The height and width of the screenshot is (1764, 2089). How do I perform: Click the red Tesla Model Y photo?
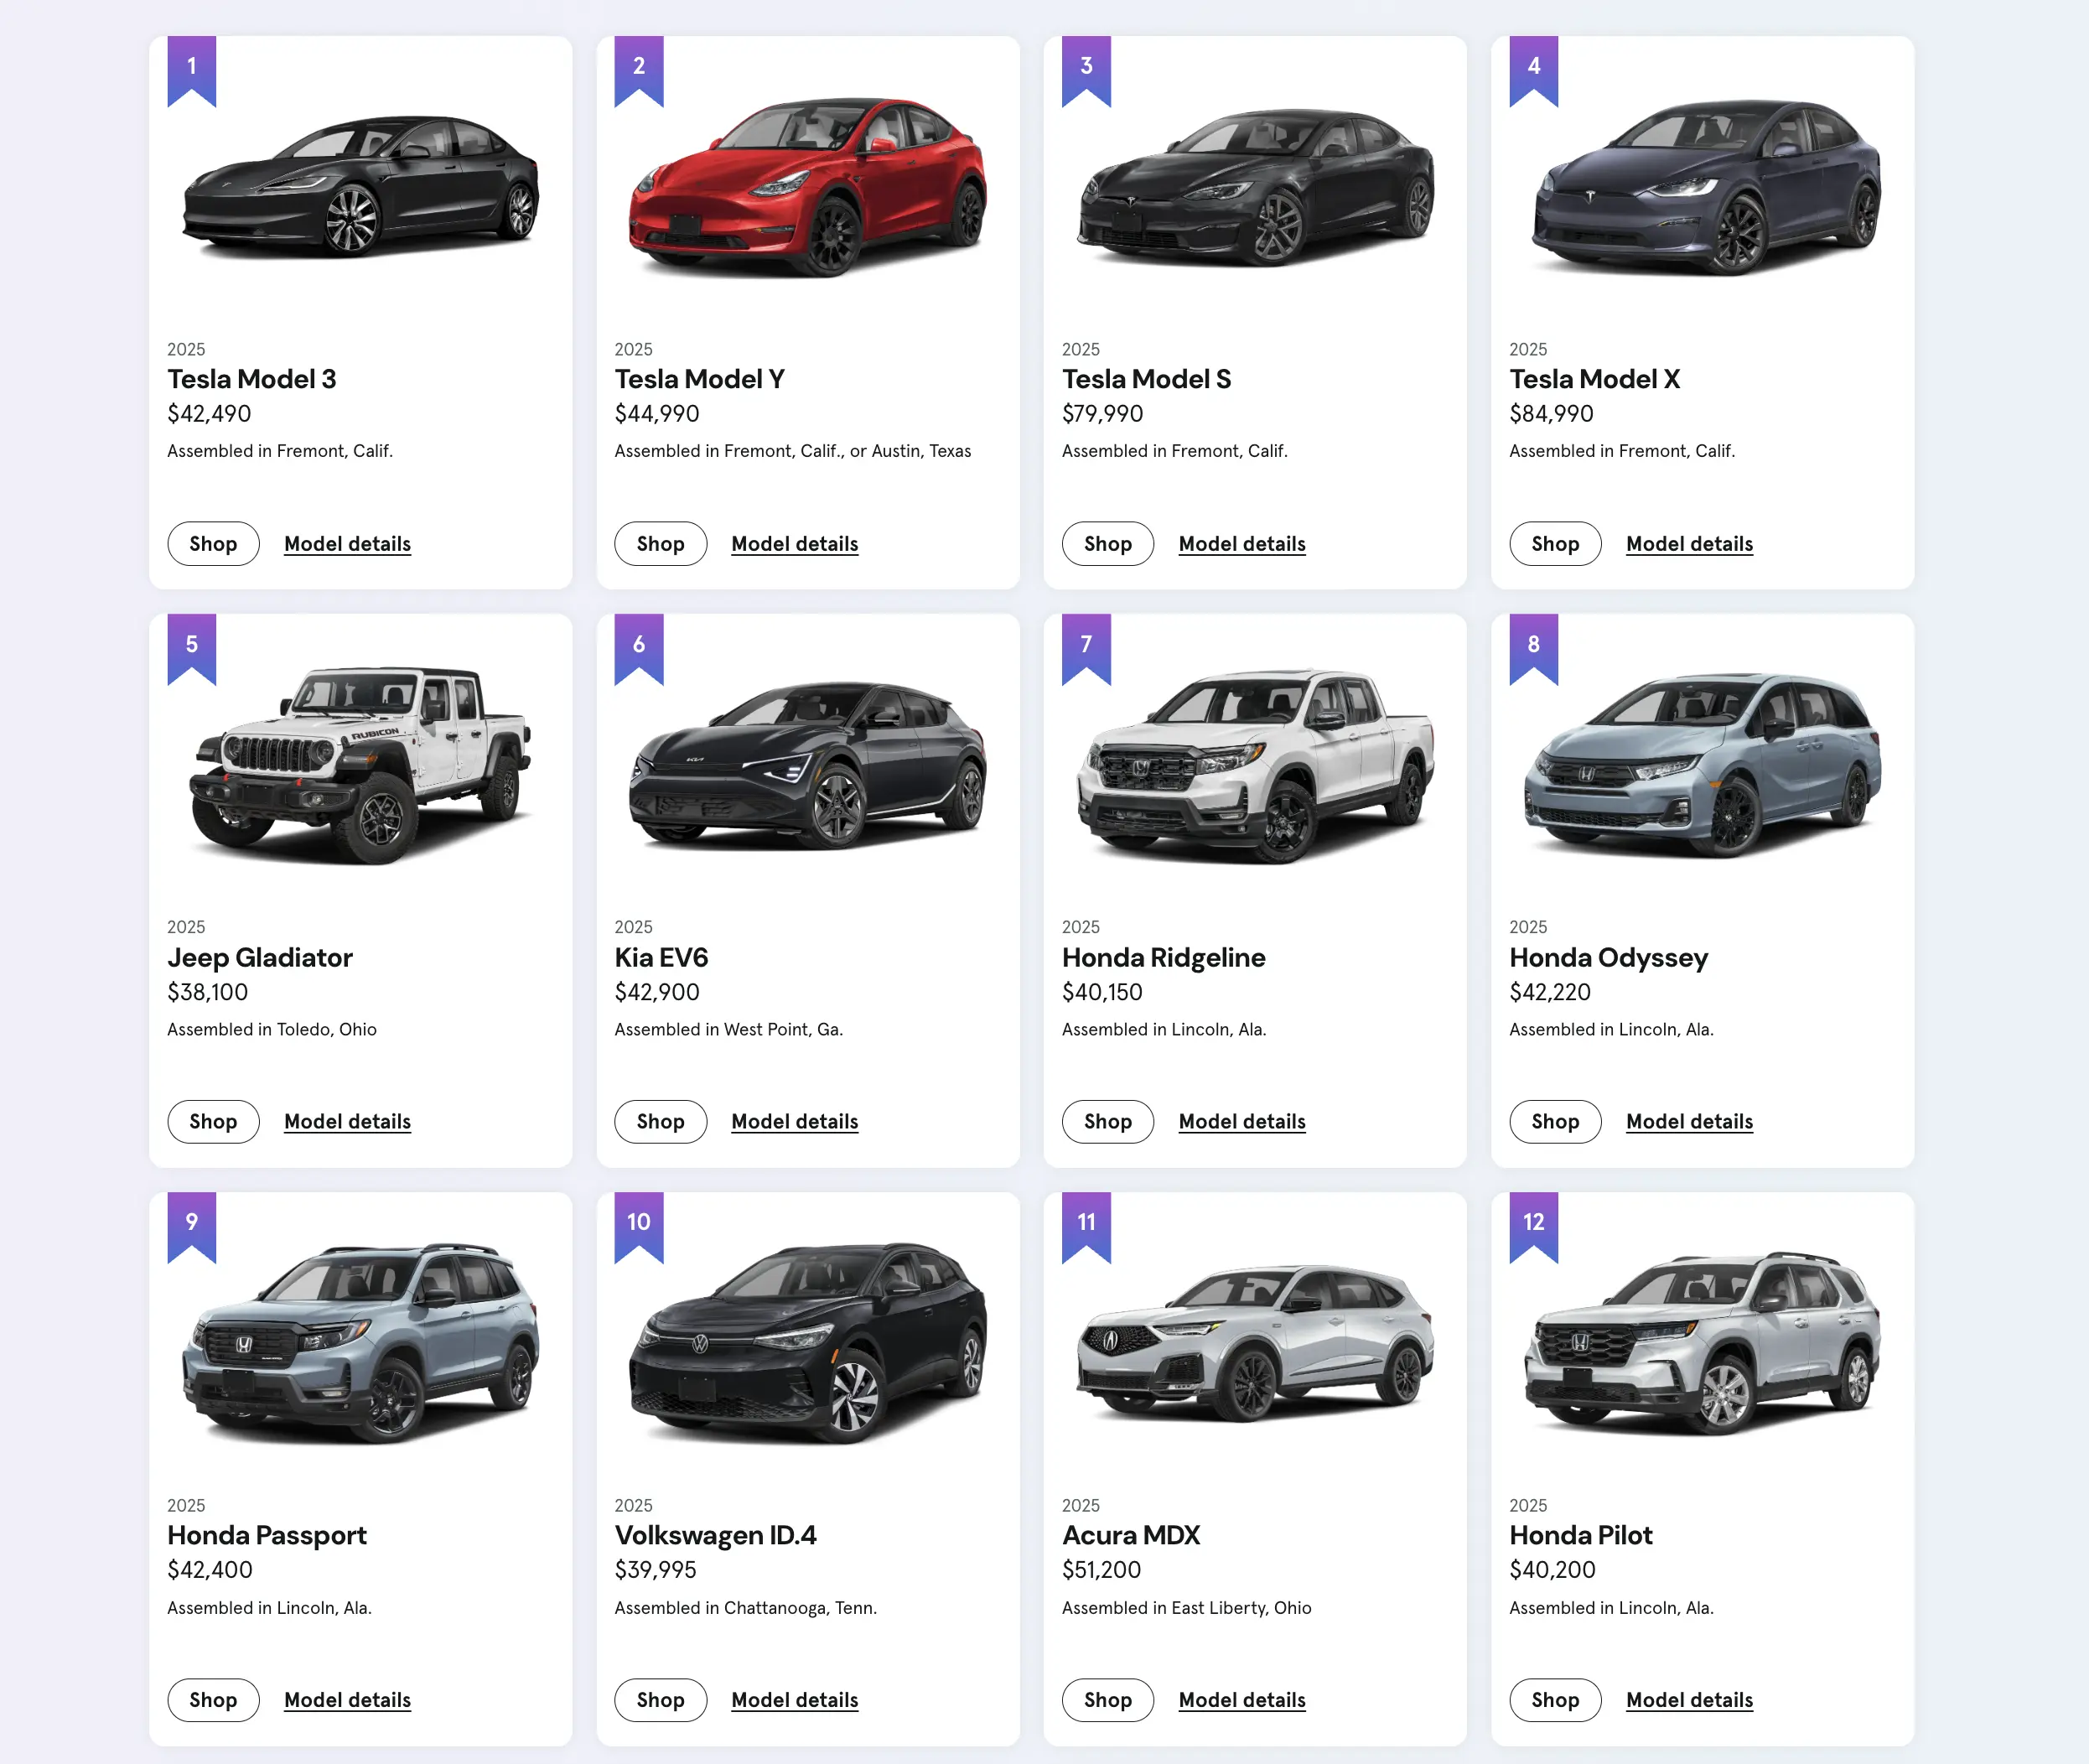pos(807,186)
